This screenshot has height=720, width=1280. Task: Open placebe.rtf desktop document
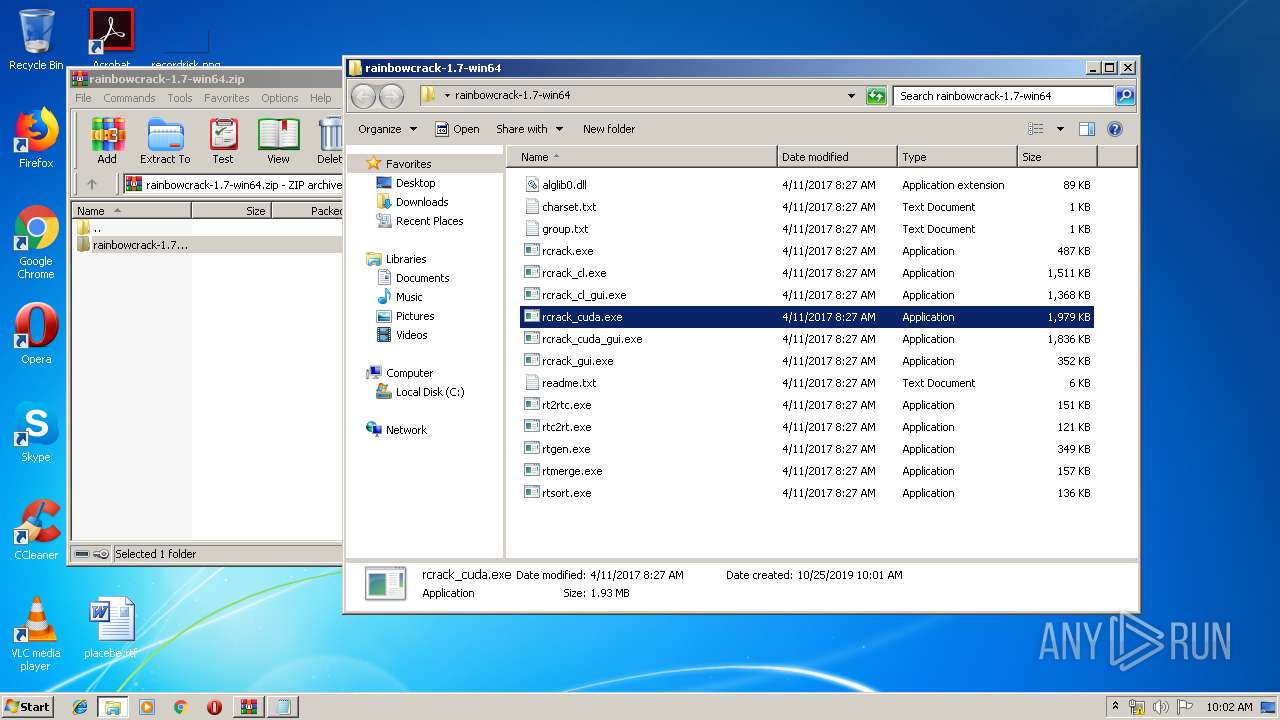pyautogui.click(x=110, y=628)
